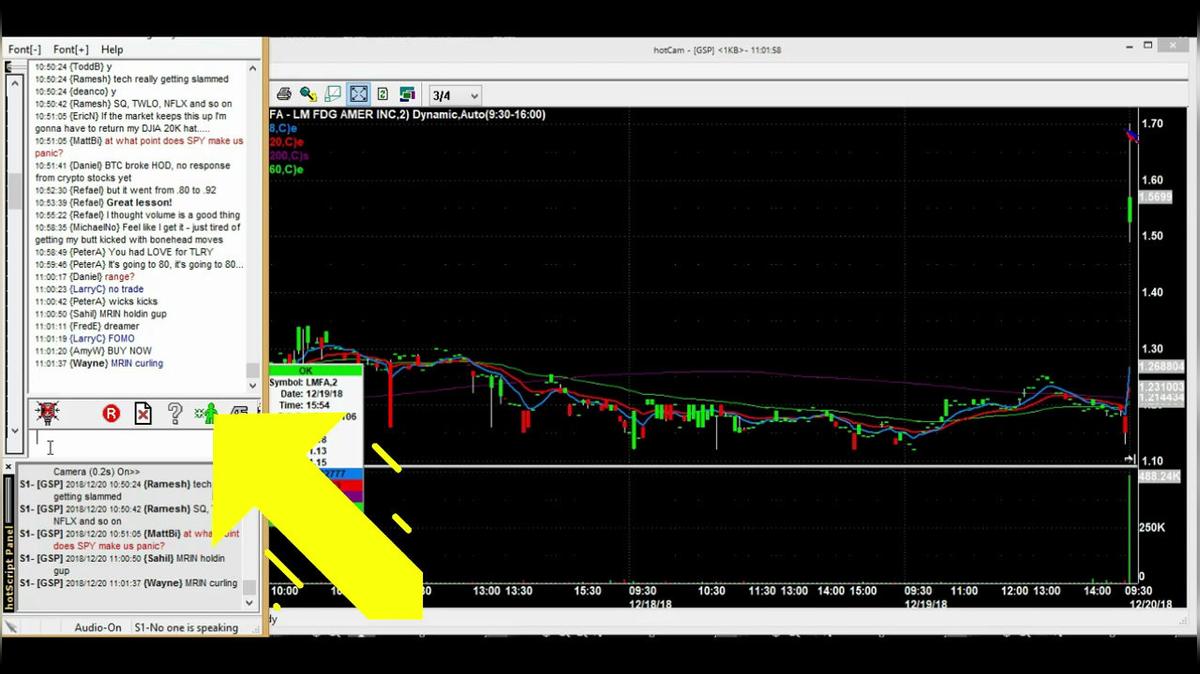Viewport: 1200px width, 674px height.
Task: Open the Font[+] menu
Action: 71,49
